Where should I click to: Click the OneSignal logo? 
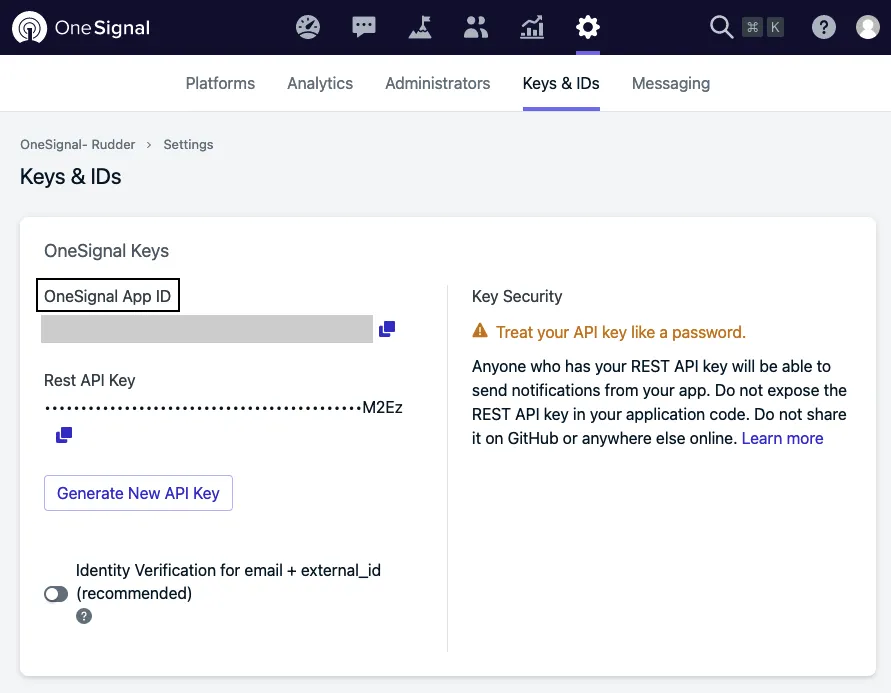(x=81, y=27)
